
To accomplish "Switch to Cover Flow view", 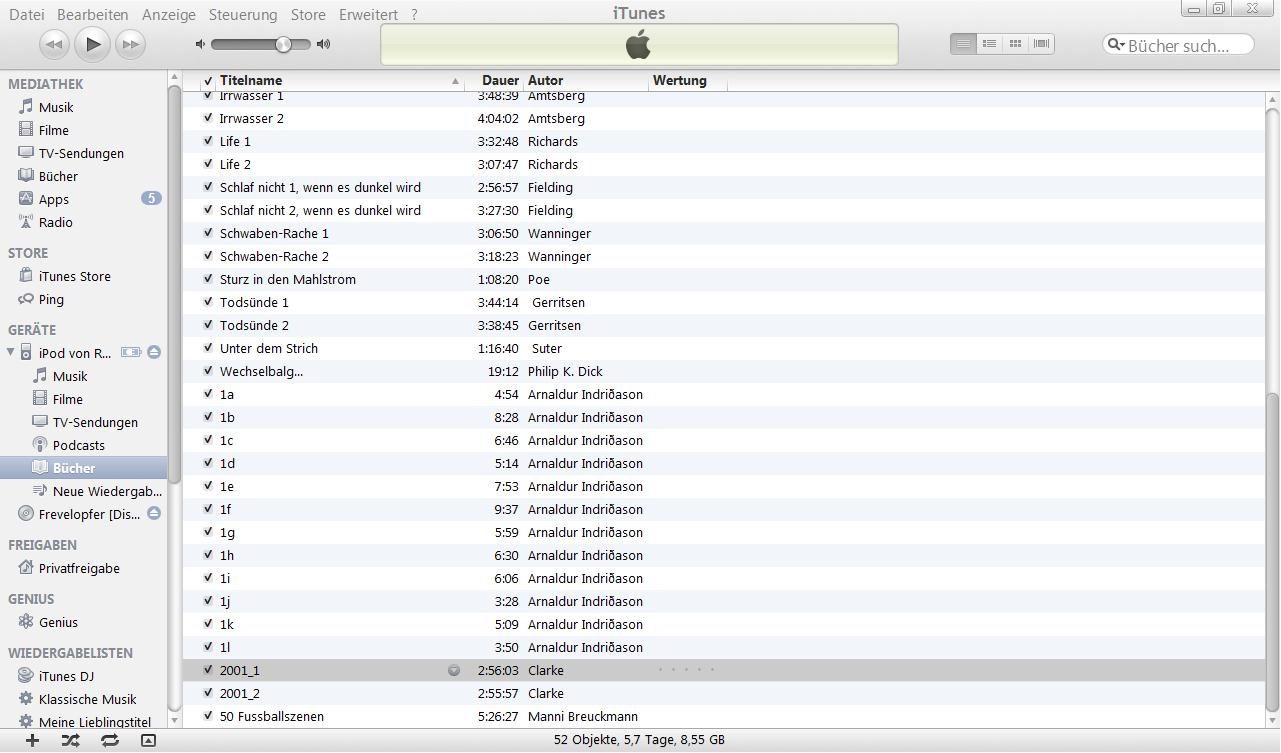I will point(1041,44).
